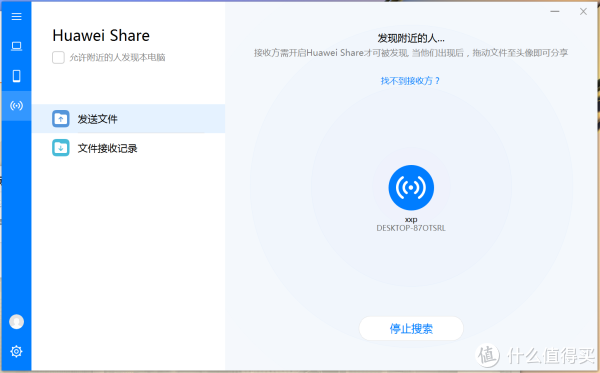Enable 允许附近的人发现本电脑 checkbox
Screen dimensions: 600x373
[58, 57]
